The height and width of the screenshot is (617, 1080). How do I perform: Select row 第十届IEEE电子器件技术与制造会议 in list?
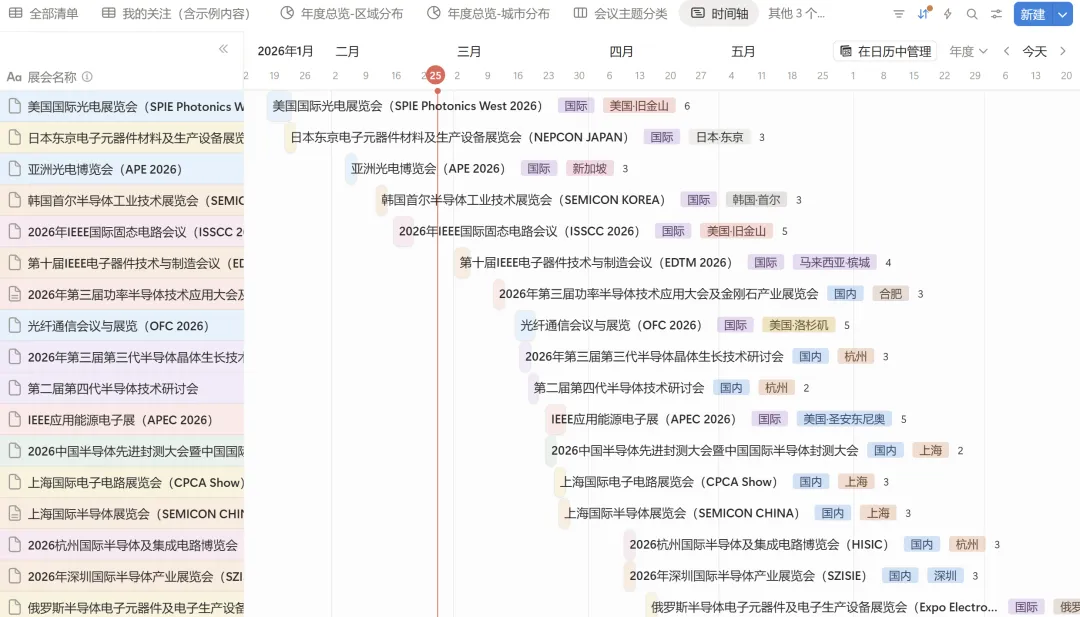coord(122,263)
